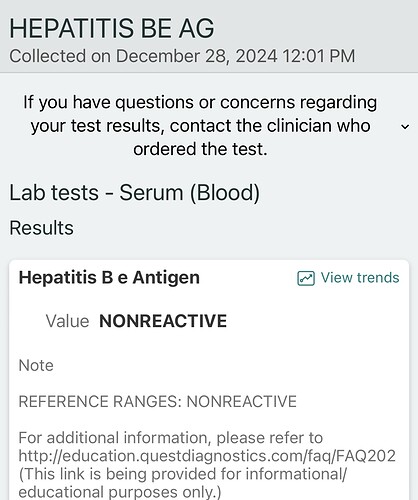Click the informational/educational purposes disclaimer
418x500 pixels.
coord(183,482)
